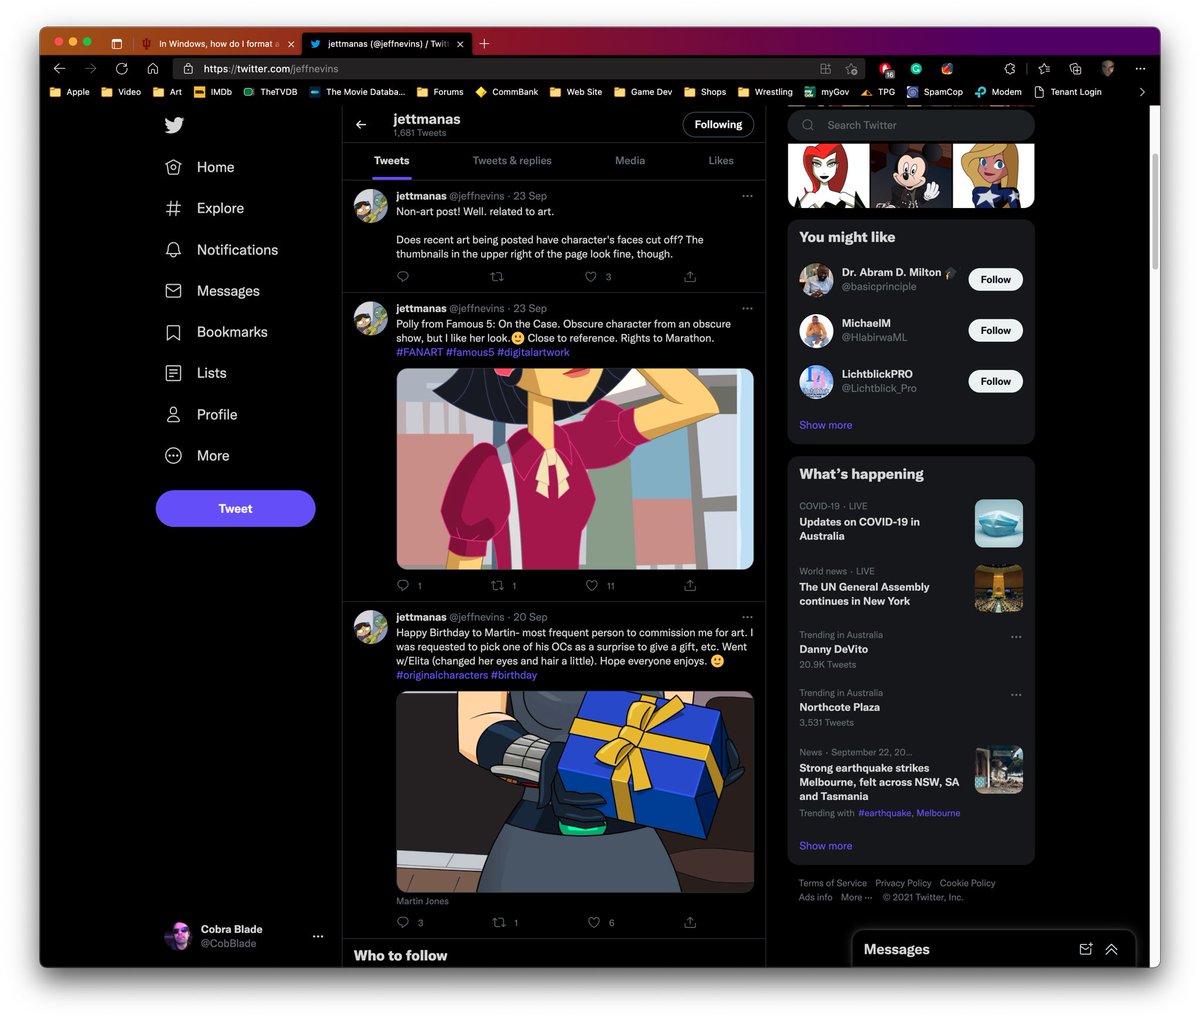
Task: Share the Happy Birthday Martin tweet
Action: coord(690,922)
